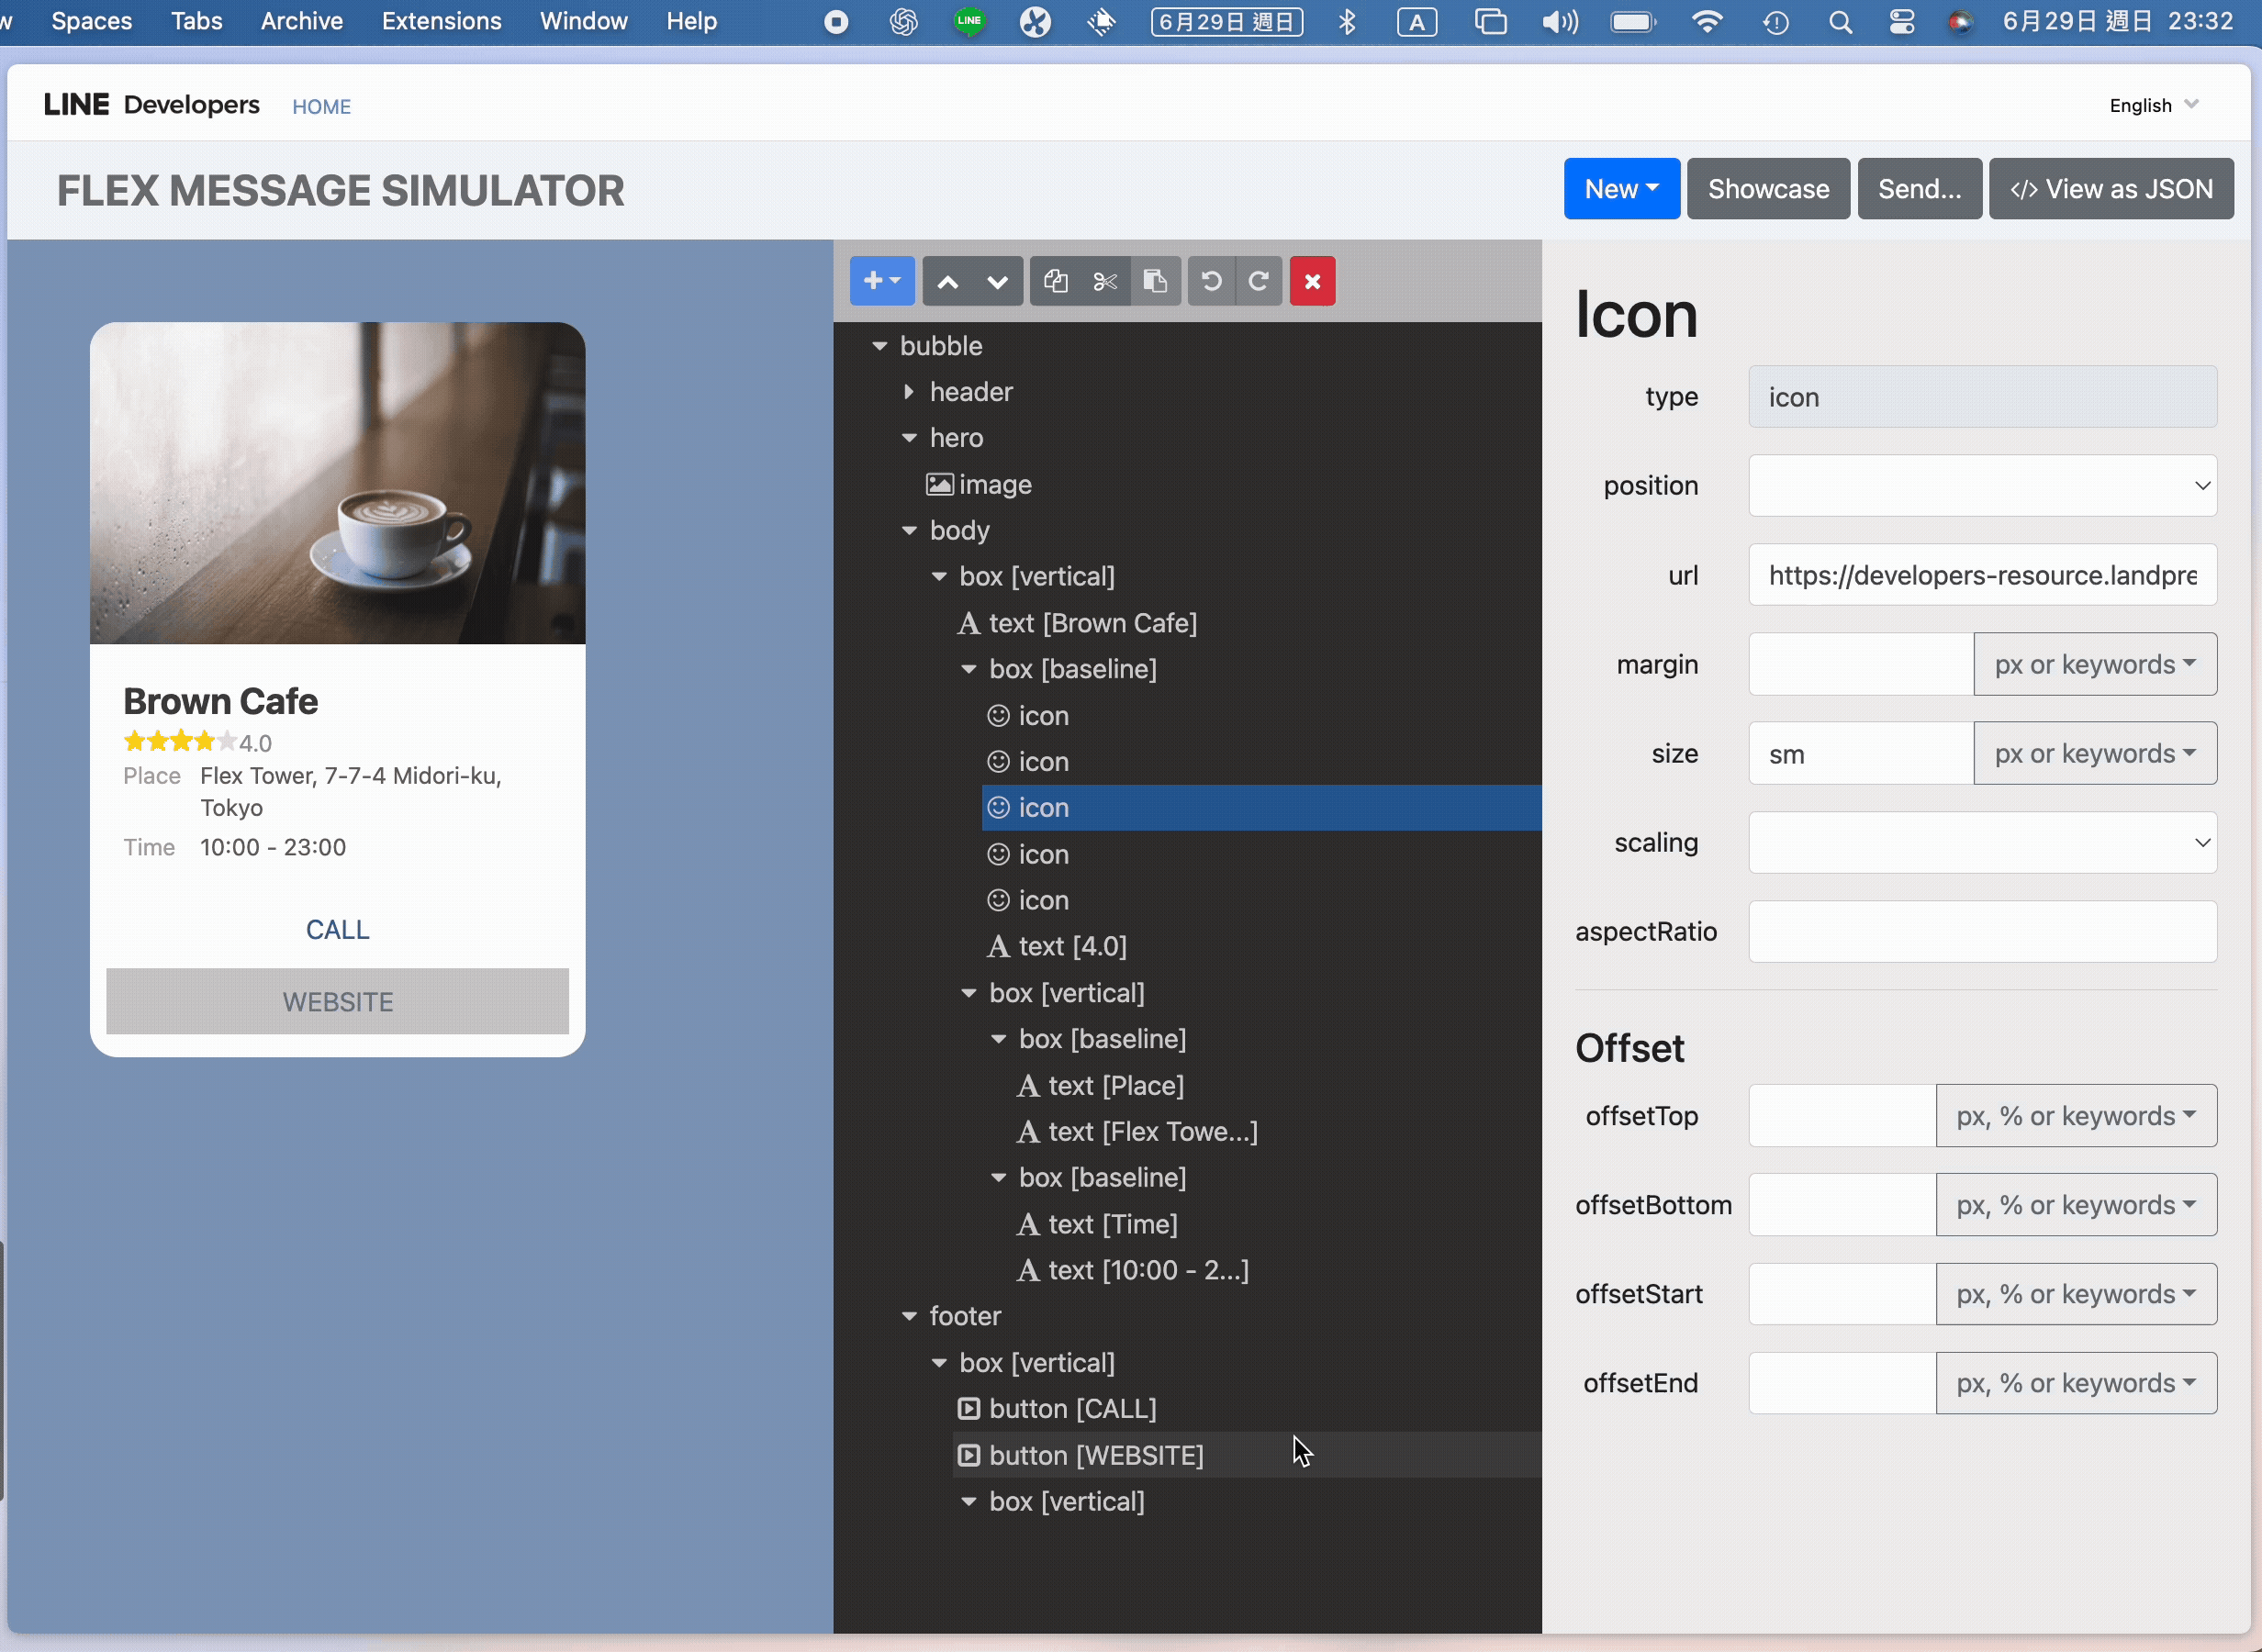Viewport: 2262px width, 1652px height.
Task: Open the LINE menu bar icon
Action: [x=969, y=22]
